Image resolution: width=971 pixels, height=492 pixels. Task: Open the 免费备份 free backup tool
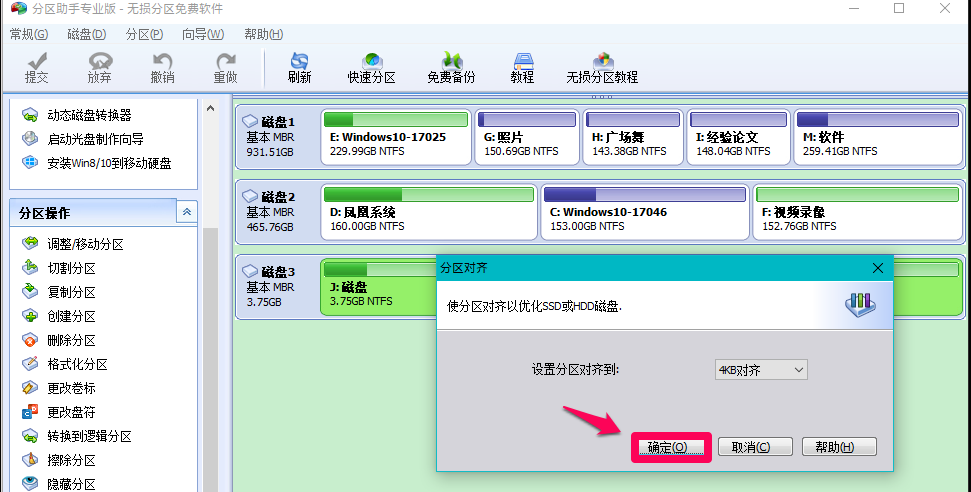pyautogui.click(x=451, y=67)
